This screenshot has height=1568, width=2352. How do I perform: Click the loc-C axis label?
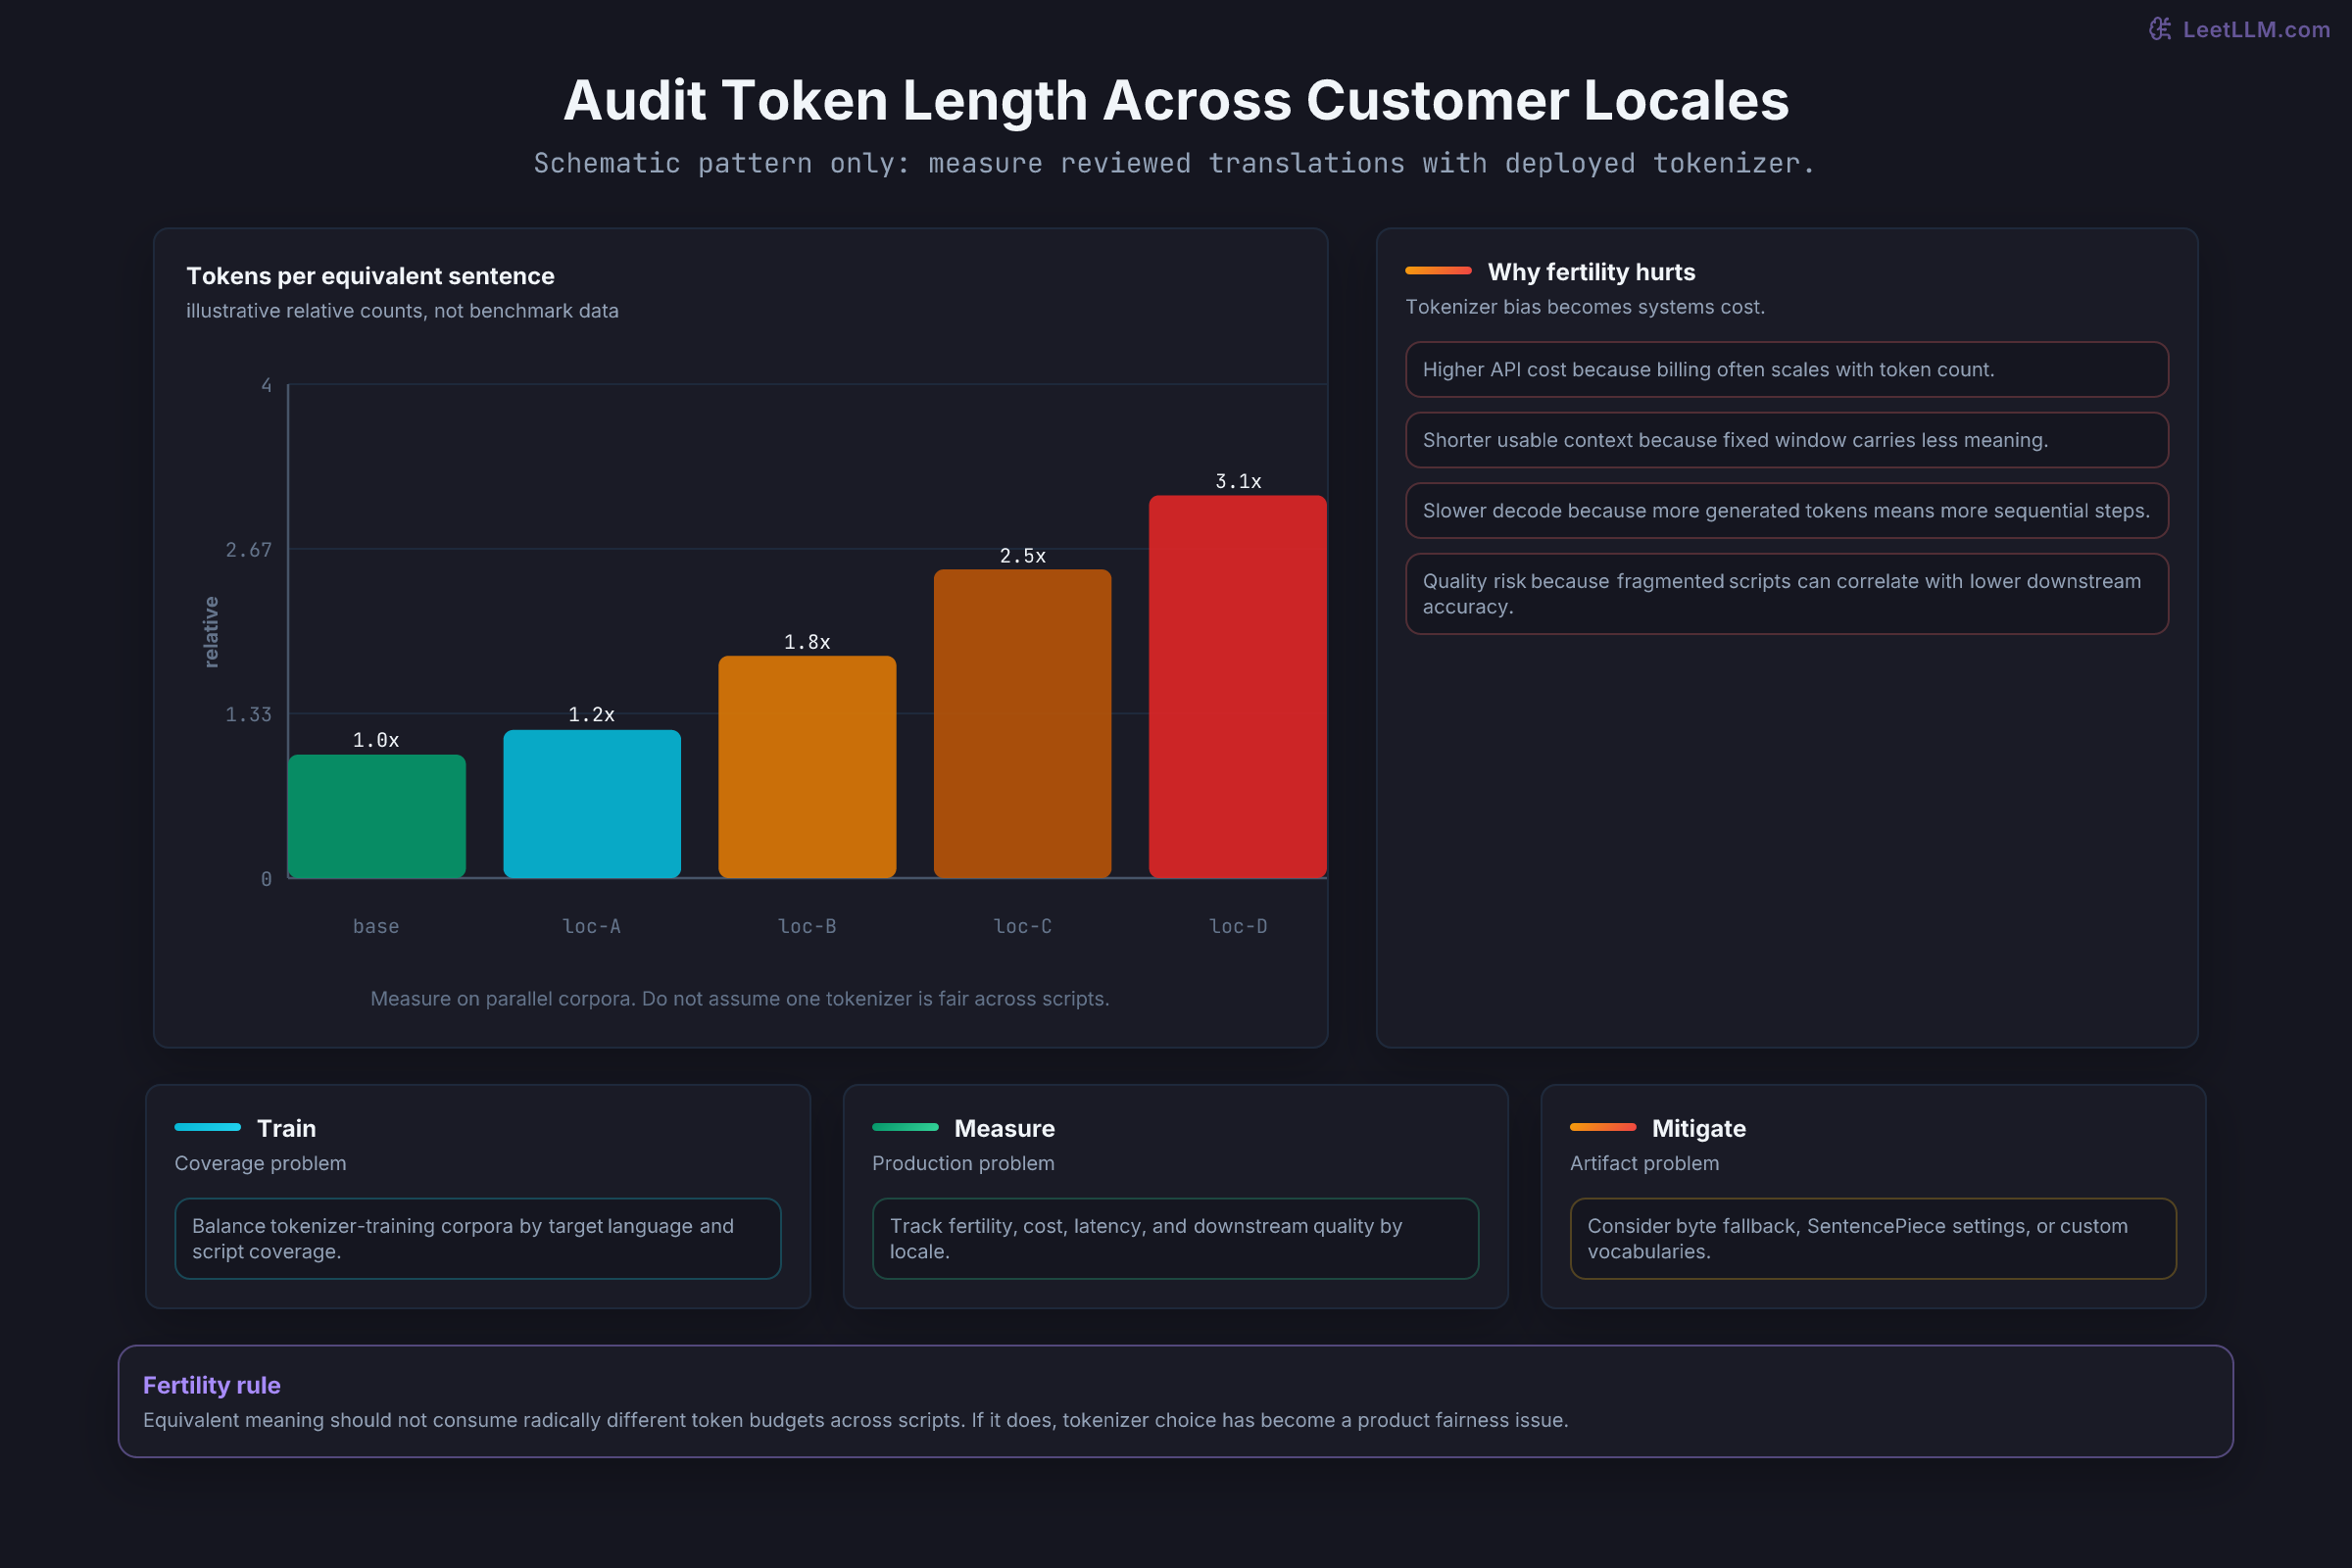tap(1023, 926)
